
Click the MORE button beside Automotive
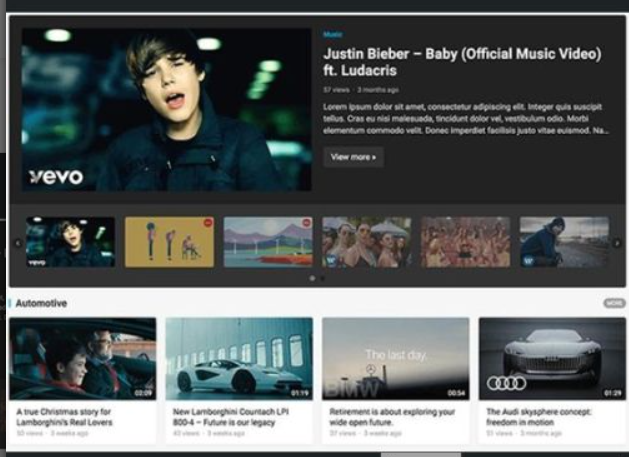(614, 303)
